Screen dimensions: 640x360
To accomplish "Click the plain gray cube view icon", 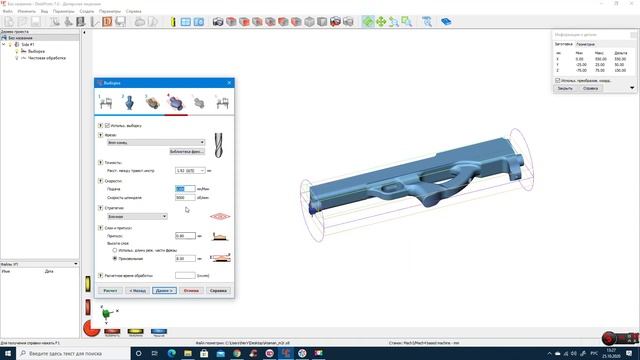I will coord(309,22).
